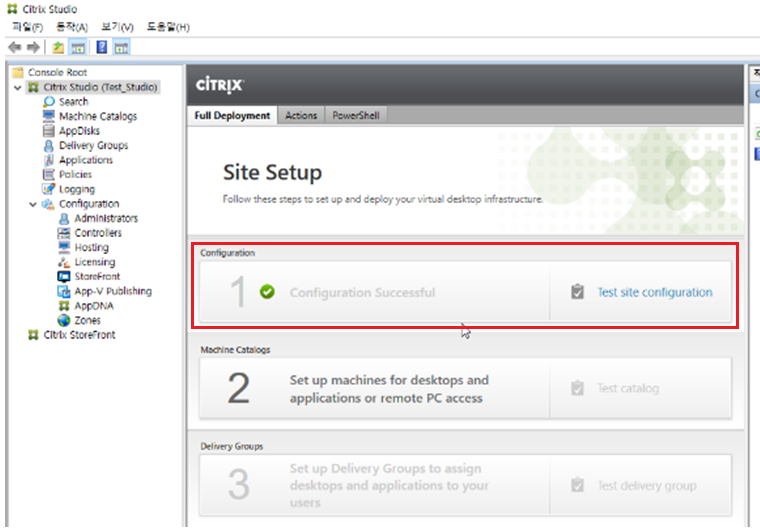Select Citrix Studio (Test_Studio) node

(100, 87)
